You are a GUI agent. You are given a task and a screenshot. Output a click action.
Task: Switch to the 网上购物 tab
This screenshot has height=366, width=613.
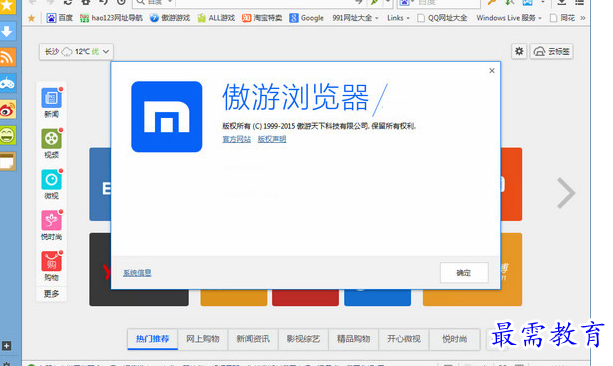point(203,339)
